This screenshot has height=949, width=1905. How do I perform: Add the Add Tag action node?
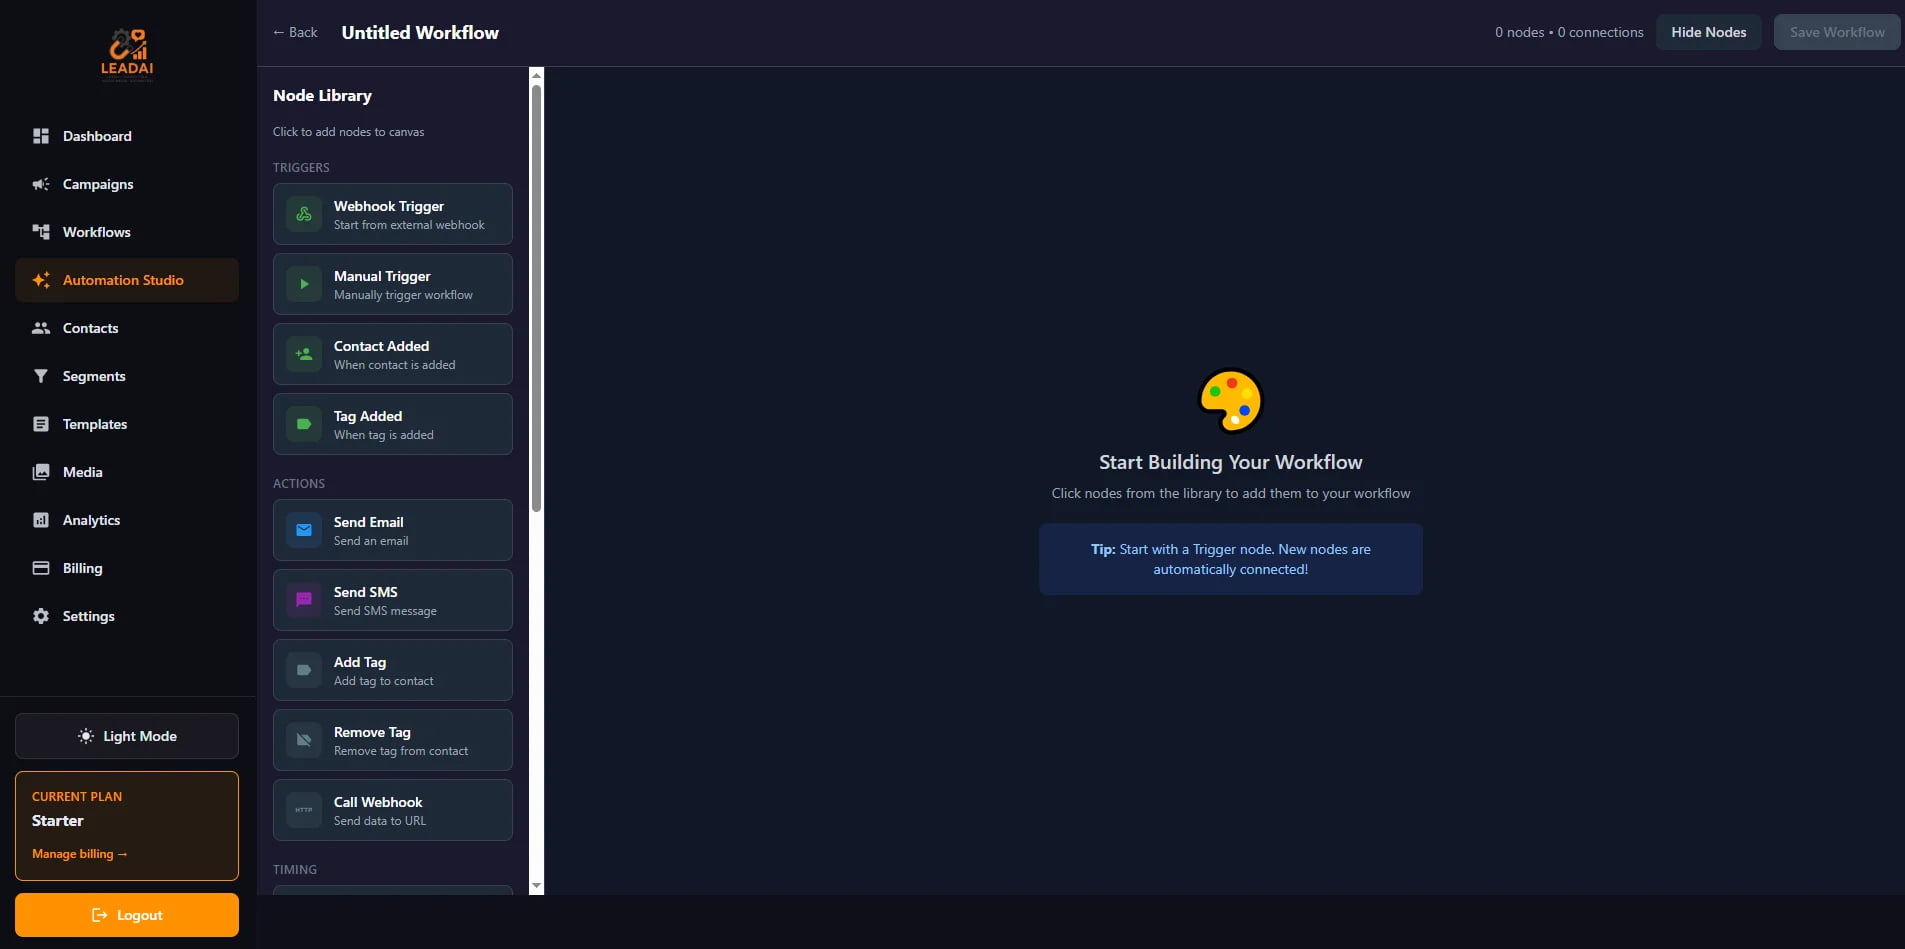(x=392, y=670)
